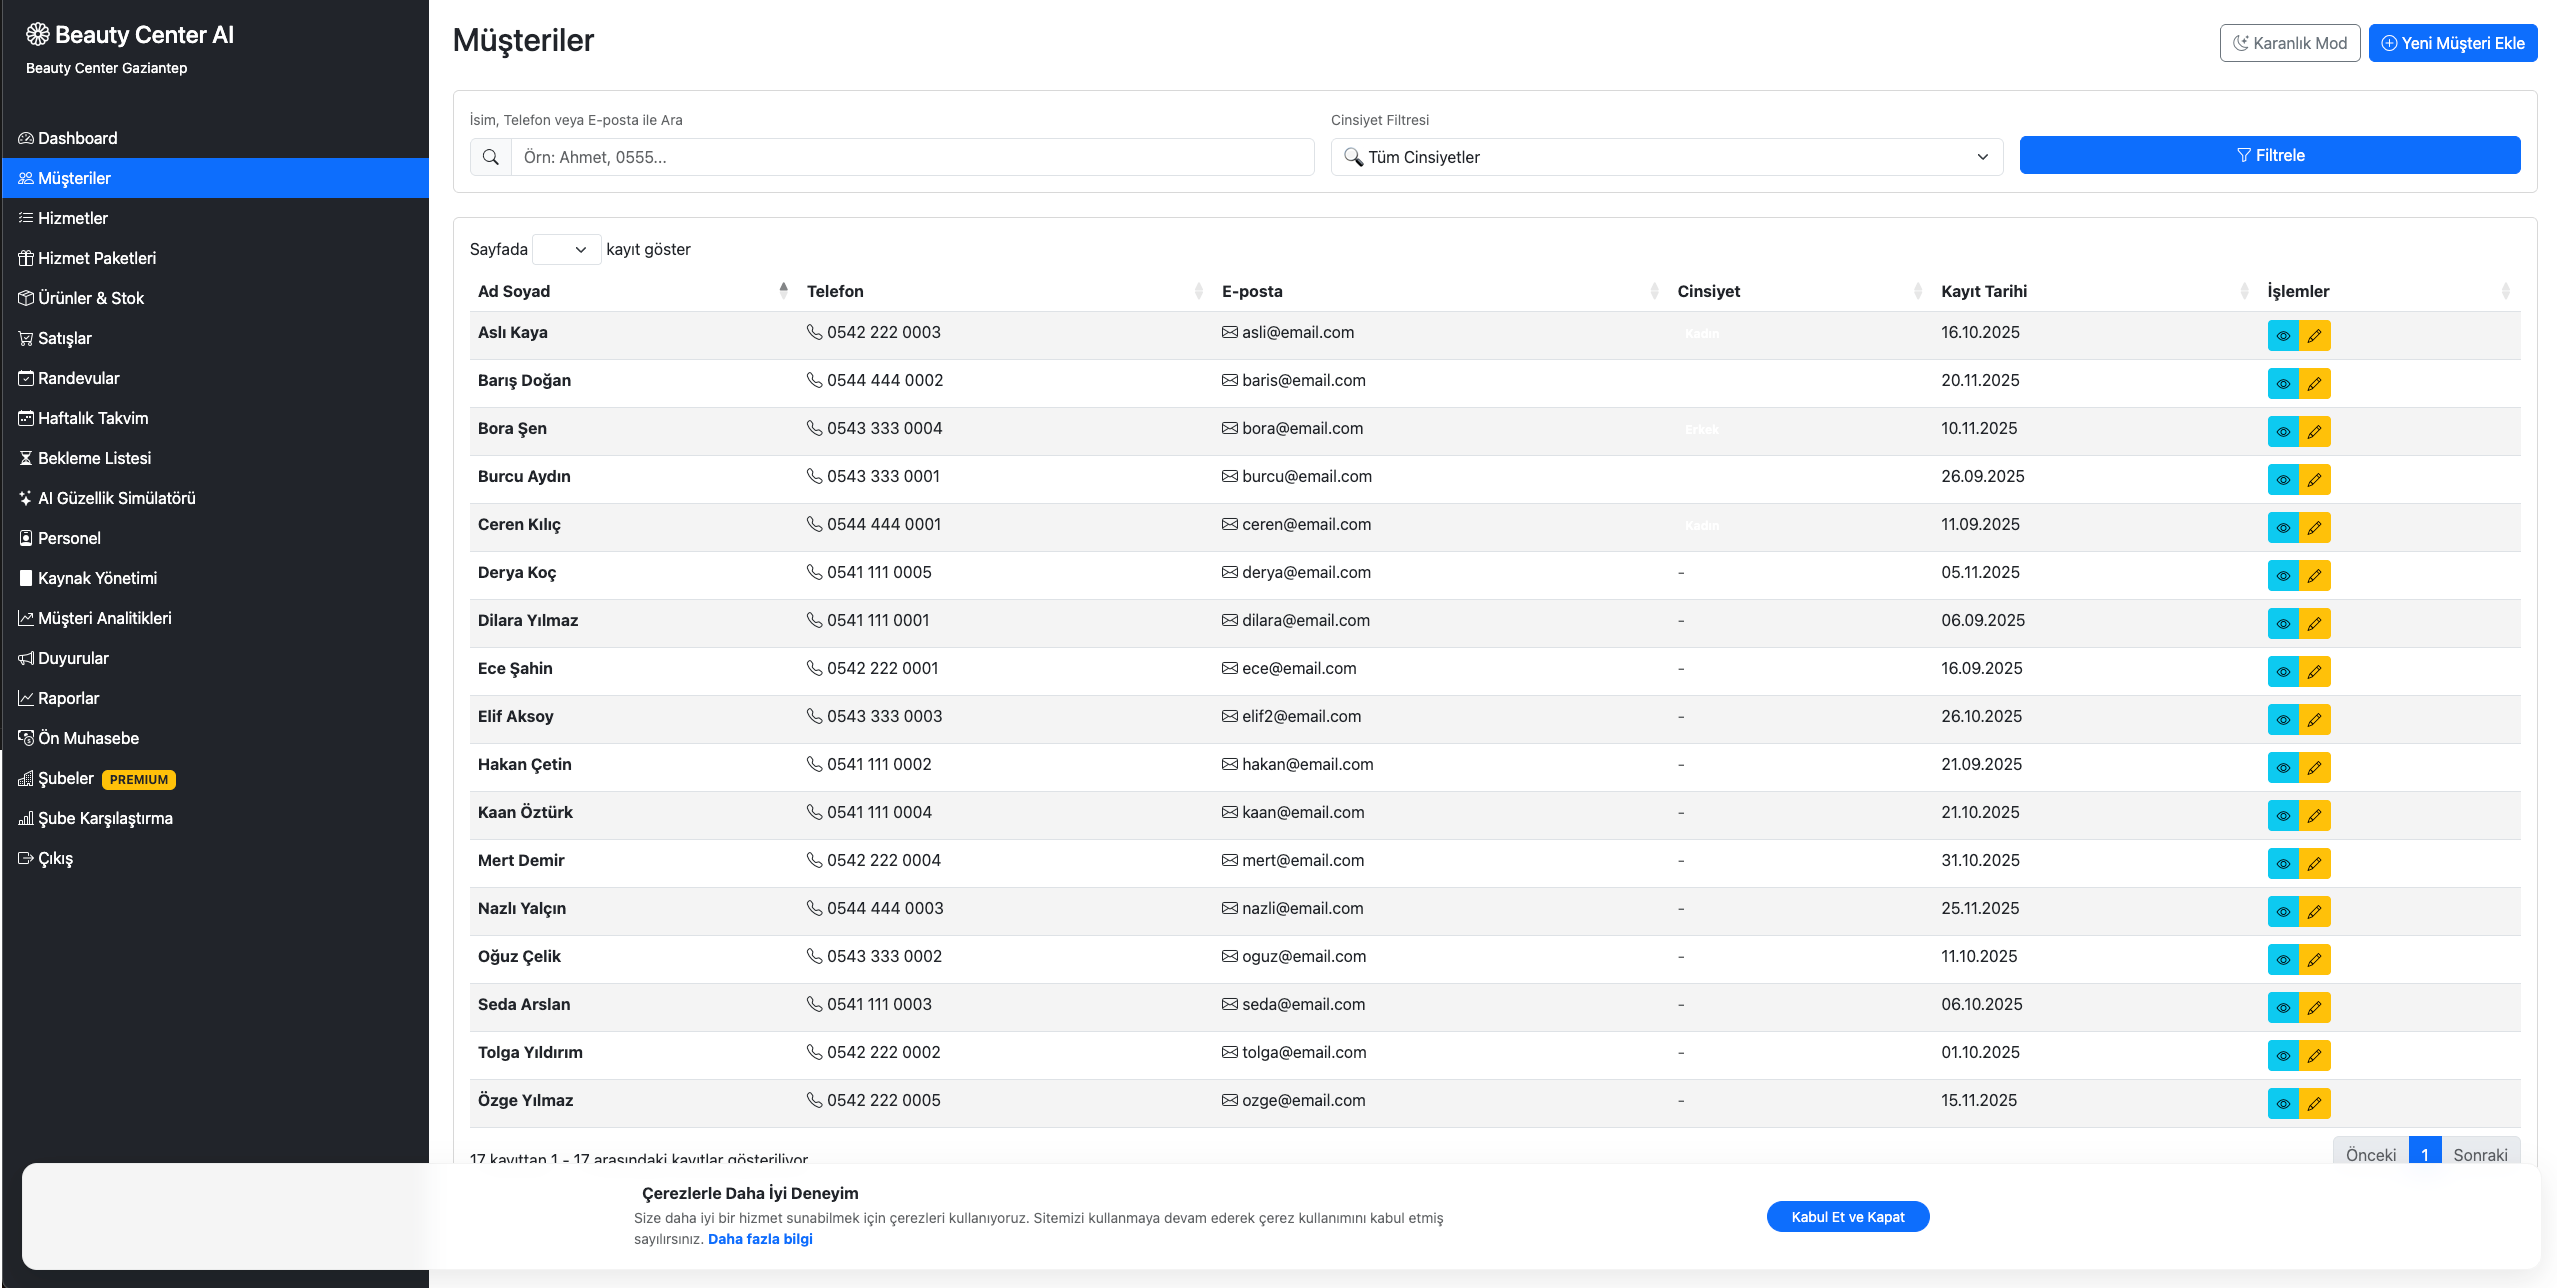Go to AI Güzellik Simülatörü page
The height and width of the screenshot is (1288, 2557).
click(116, 498)
